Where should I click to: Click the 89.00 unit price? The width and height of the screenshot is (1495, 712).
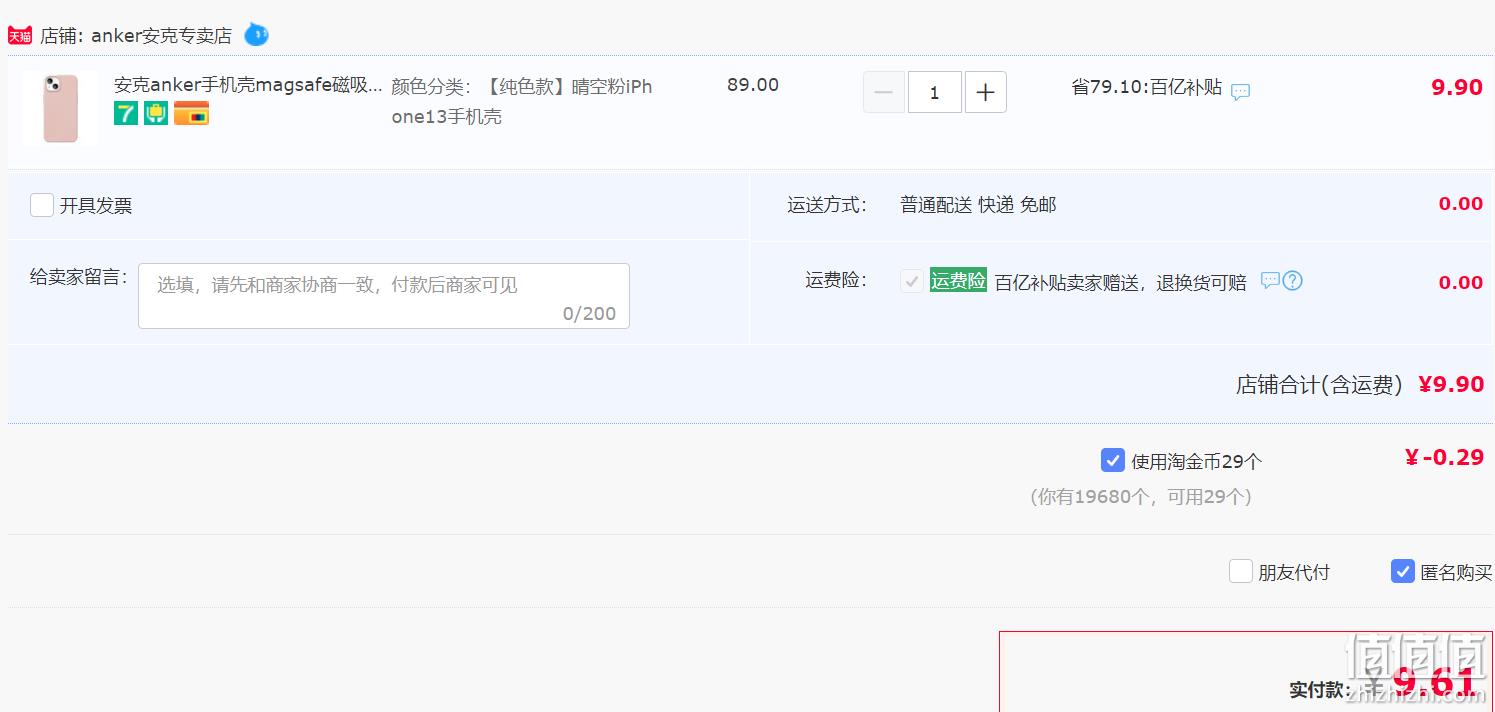(753, 85)
